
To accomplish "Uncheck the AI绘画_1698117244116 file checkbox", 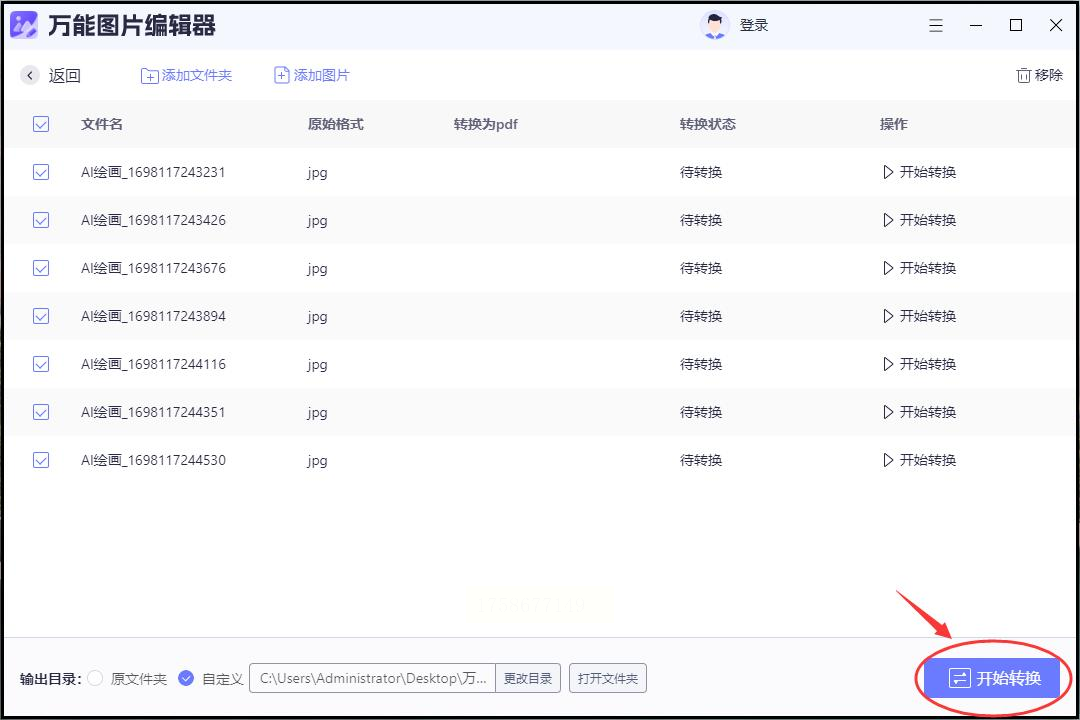I will pos(41,364).
